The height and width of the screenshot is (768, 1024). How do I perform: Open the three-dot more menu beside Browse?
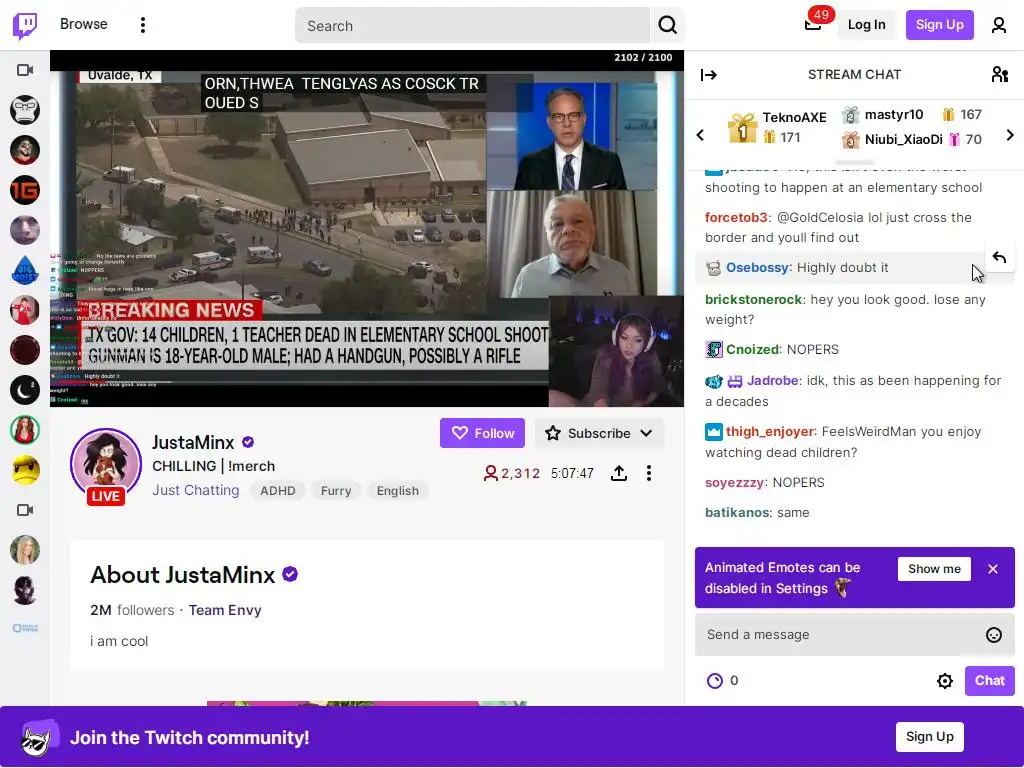click(x=143, y=25)
